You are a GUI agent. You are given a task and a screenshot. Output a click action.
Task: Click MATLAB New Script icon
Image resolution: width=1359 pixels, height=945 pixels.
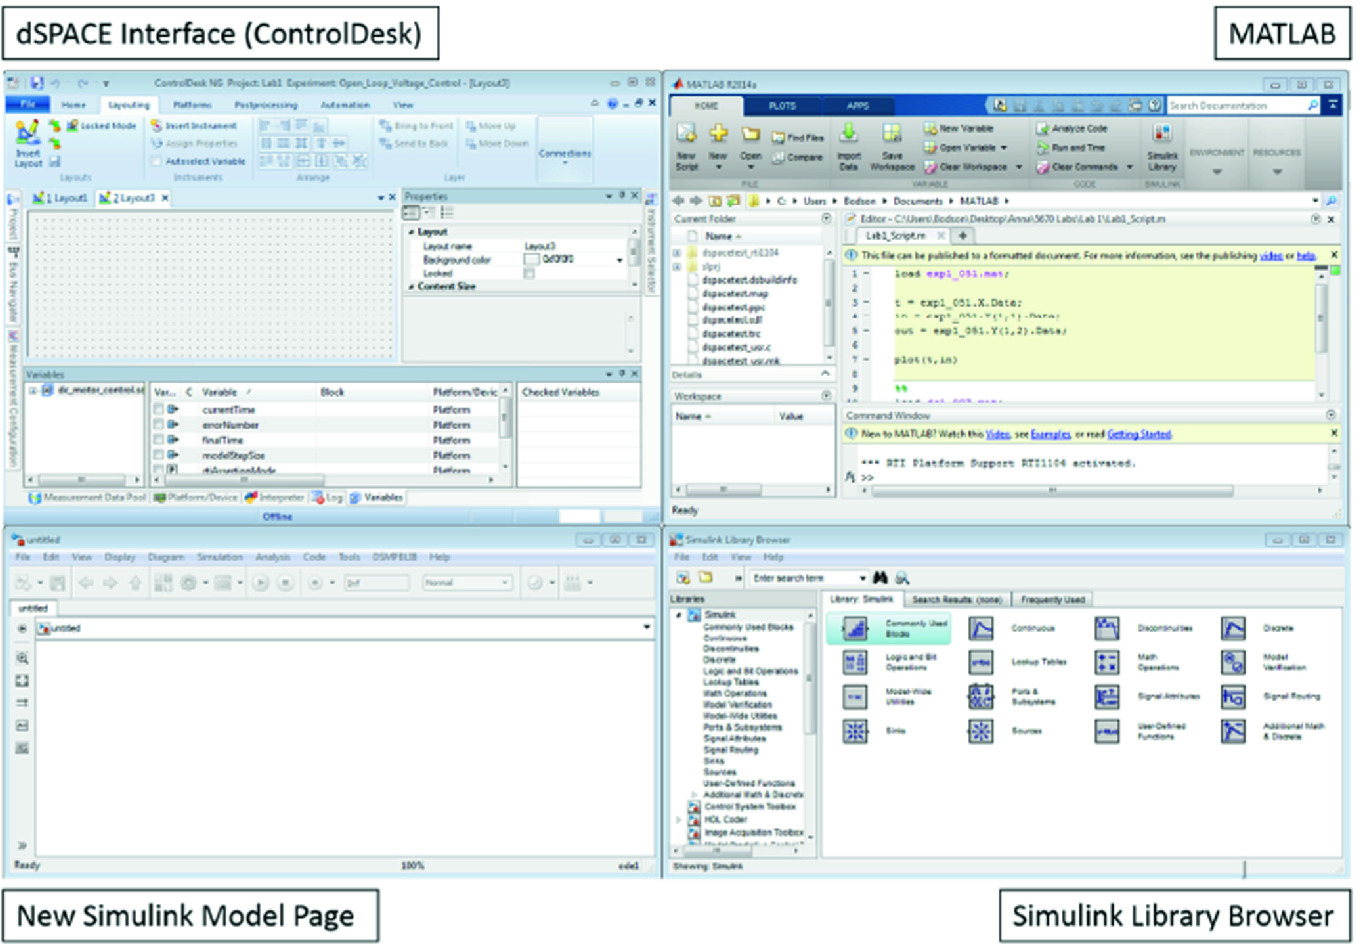686,134
